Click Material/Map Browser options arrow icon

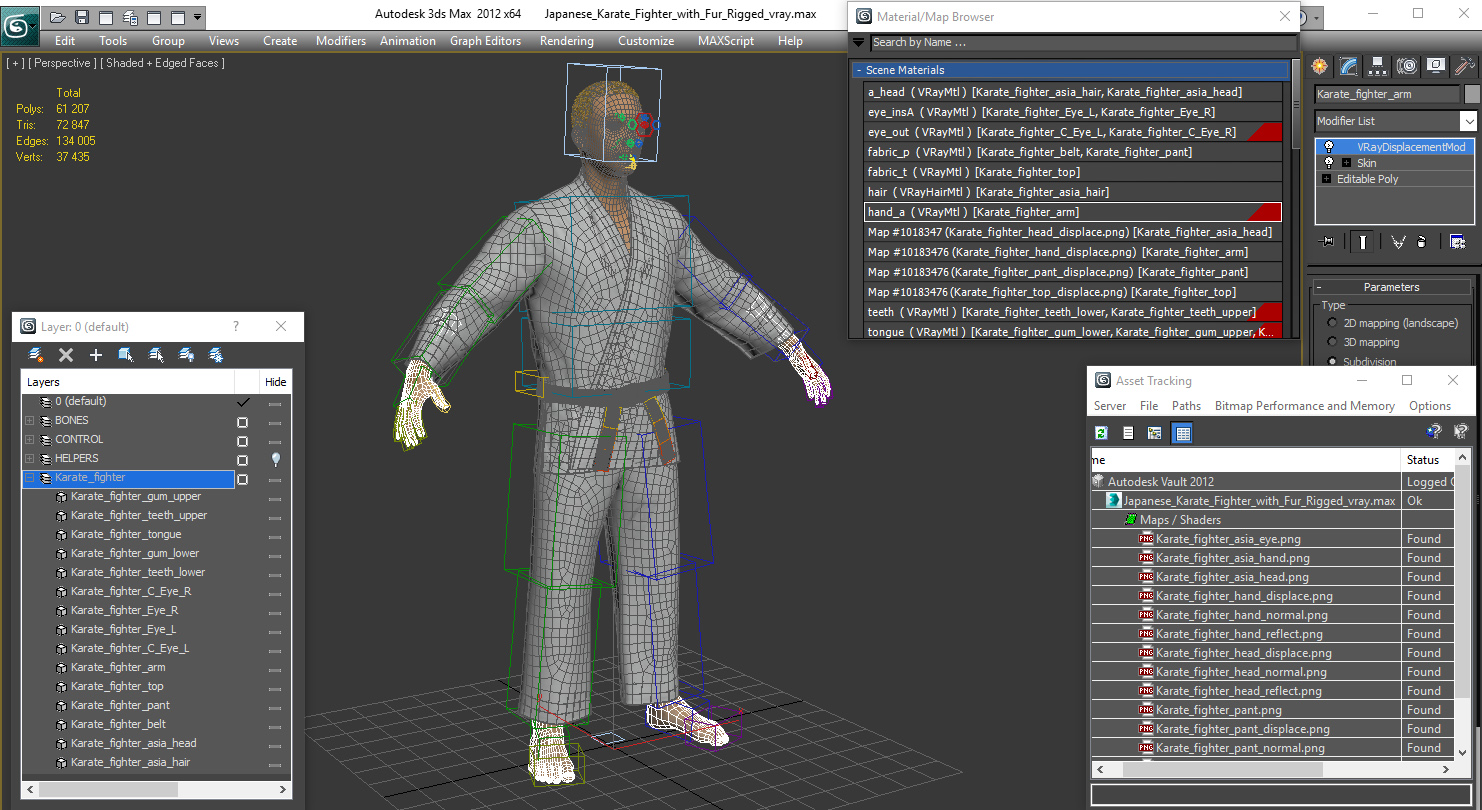pyautogui.click(x=858, y=43)
